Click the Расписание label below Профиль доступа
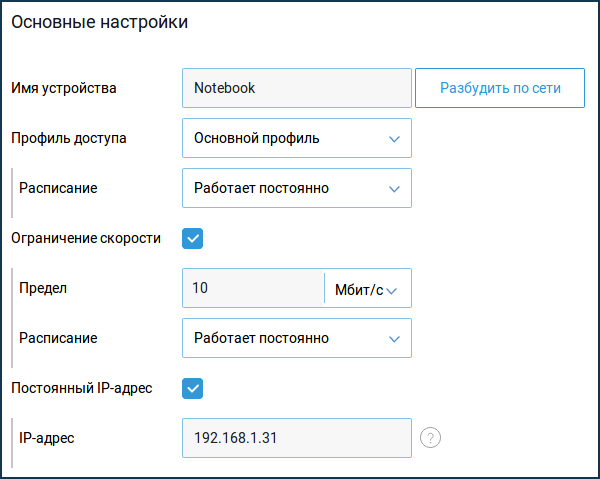600x479 pixels. tap(58, 188)
